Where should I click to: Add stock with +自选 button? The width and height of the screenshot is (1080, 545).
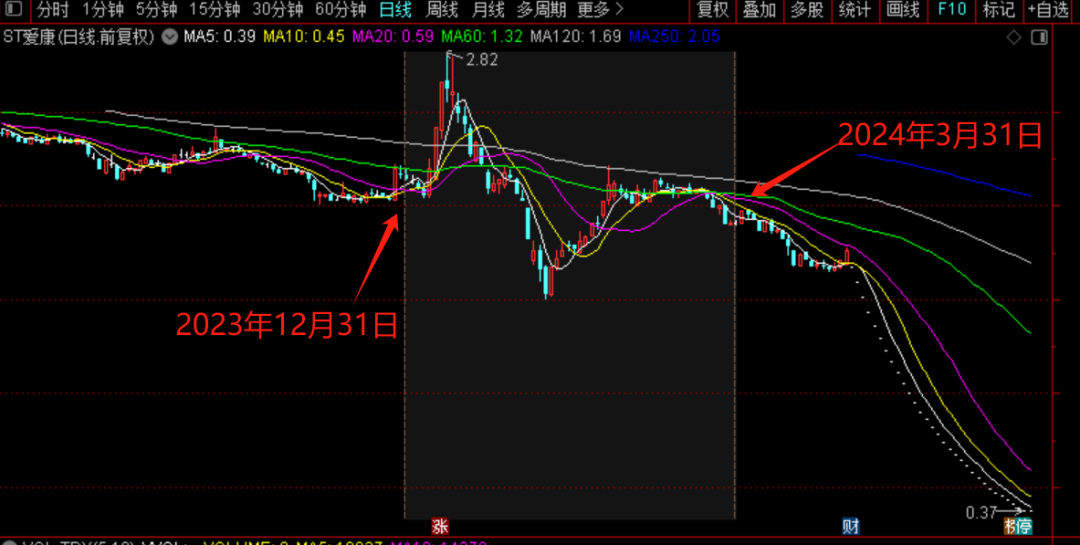coord(1047,11)
